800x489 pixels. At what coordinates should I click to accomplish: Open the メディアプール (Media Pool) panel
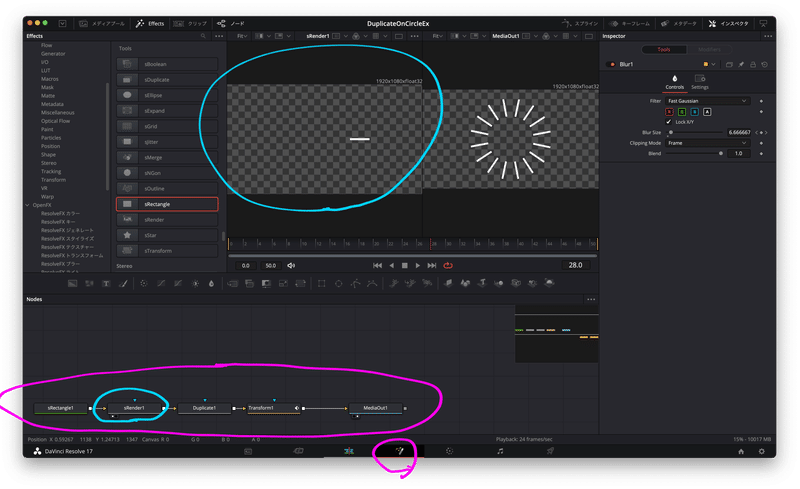tap(102, 23)
